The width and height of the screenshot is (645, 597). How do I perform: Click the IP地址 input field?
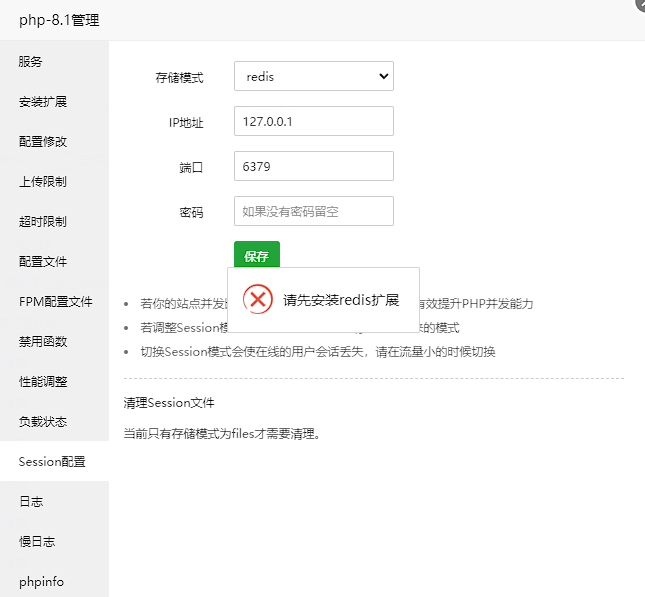click(x=313, y=121)
